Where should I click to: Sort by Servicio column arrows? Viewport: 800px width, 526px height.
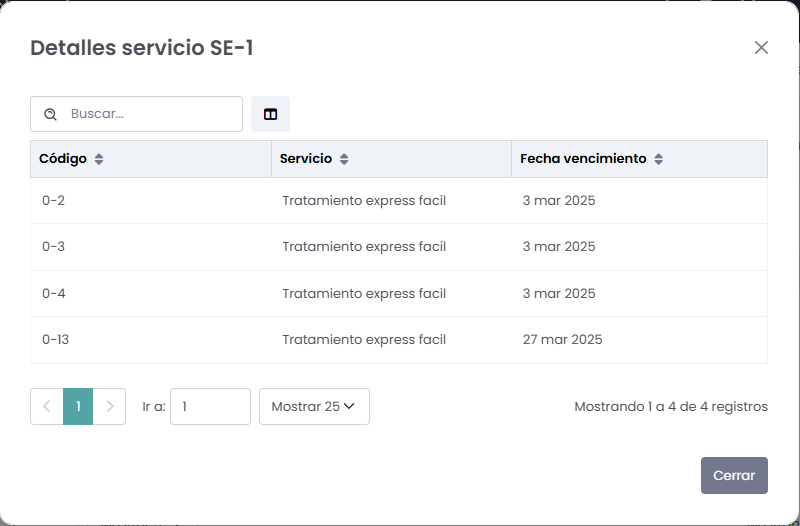click(344, 159)
